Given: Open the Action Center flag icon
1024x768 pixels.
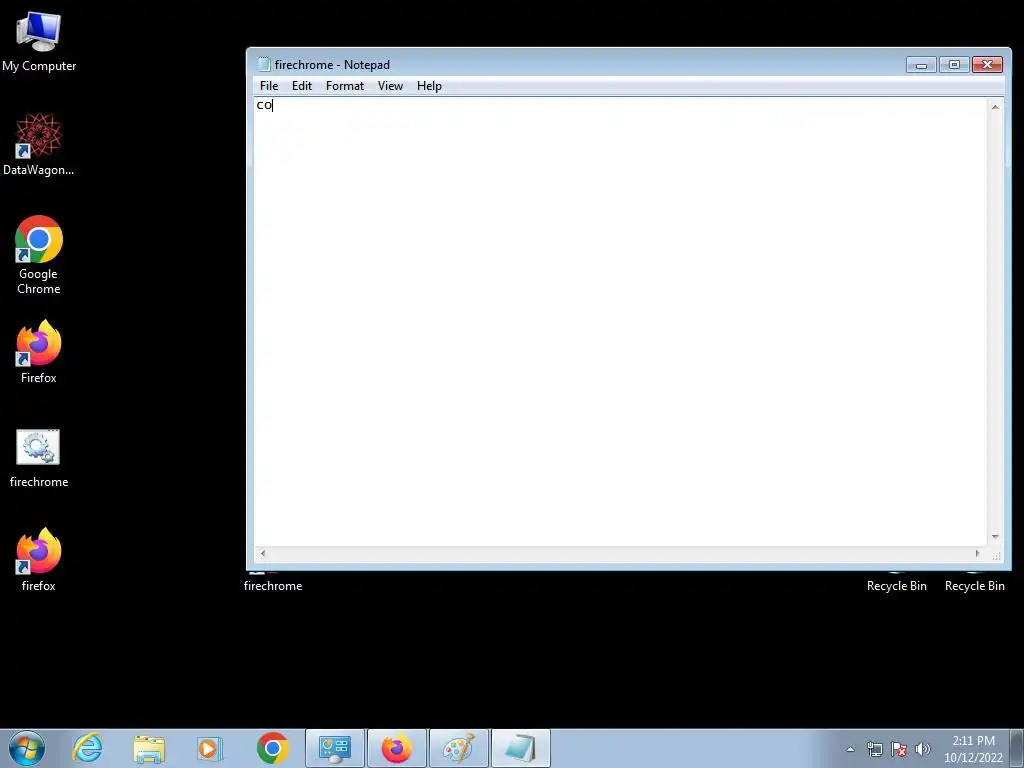Looking at the screenshot, I should [x=899, y=749].
